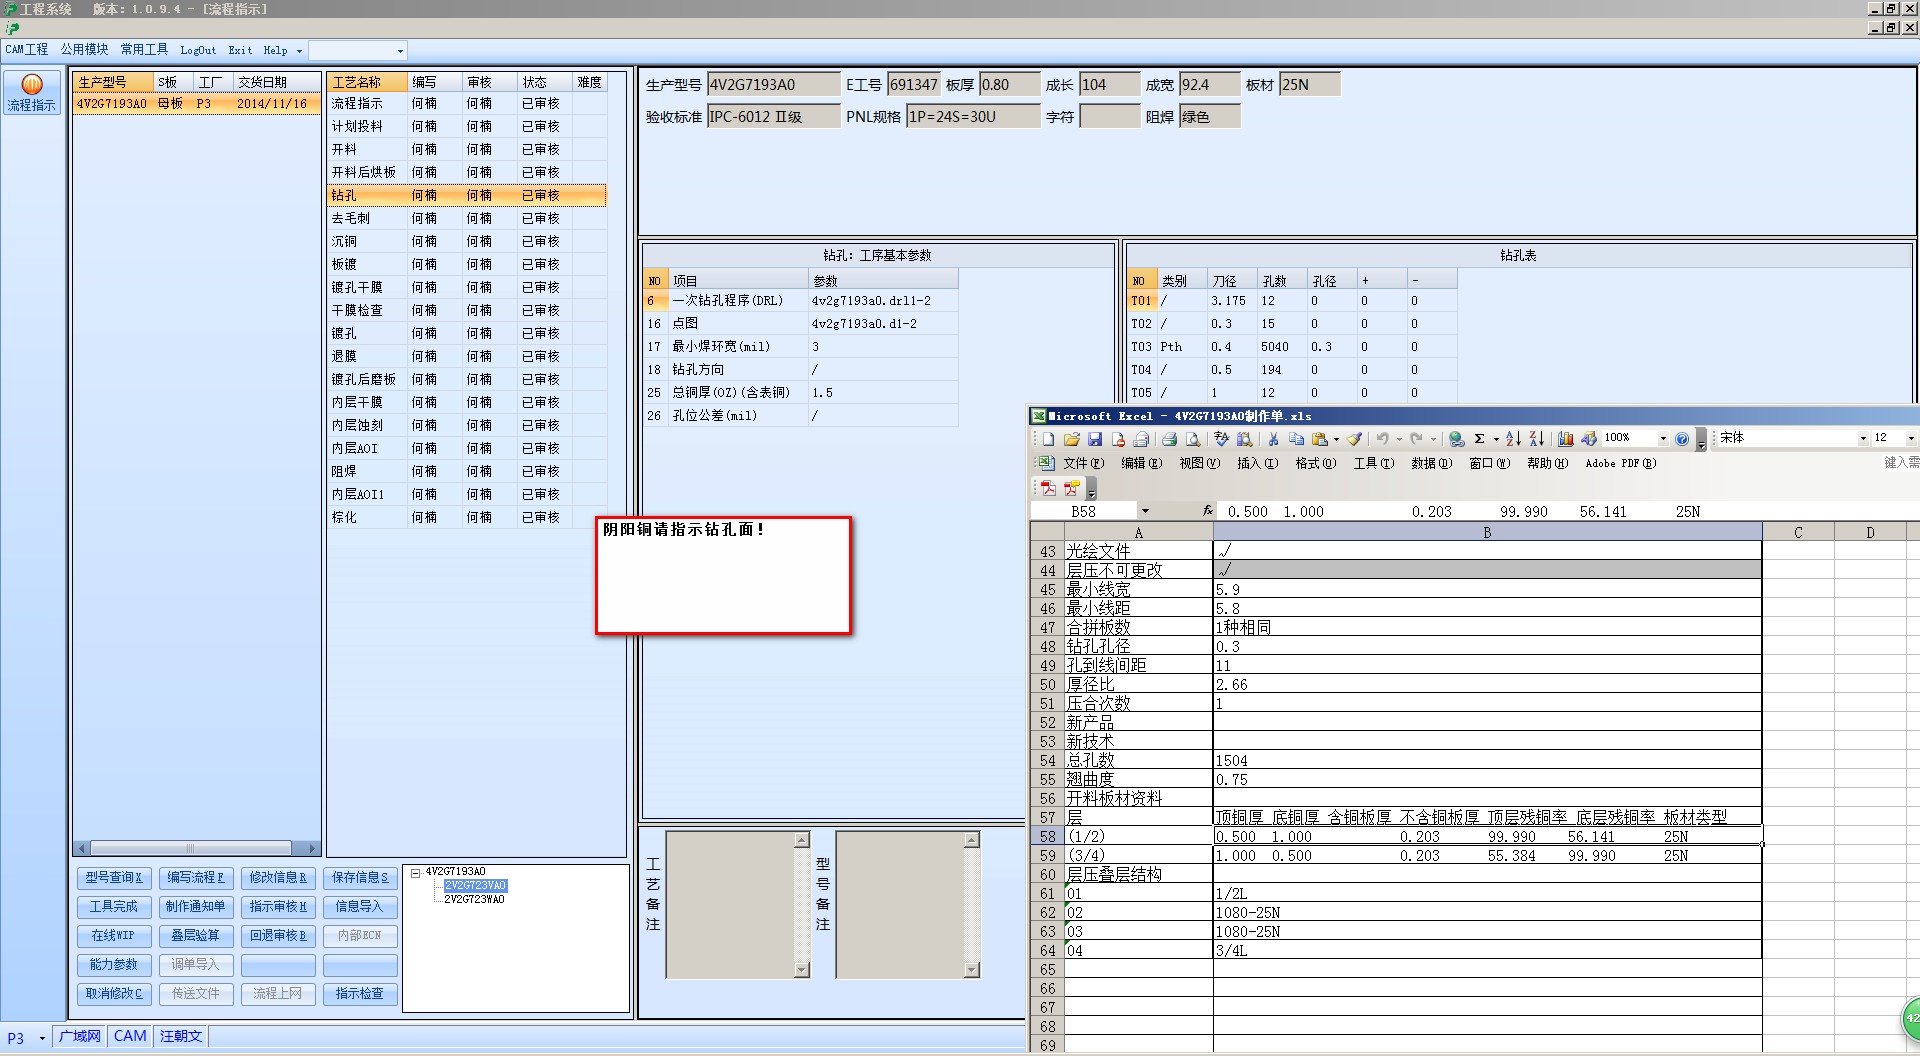The width and height of the screenshot is (1920, 1056).
Task: Open Excel's 数据(D) menu
Action: 1431,463
